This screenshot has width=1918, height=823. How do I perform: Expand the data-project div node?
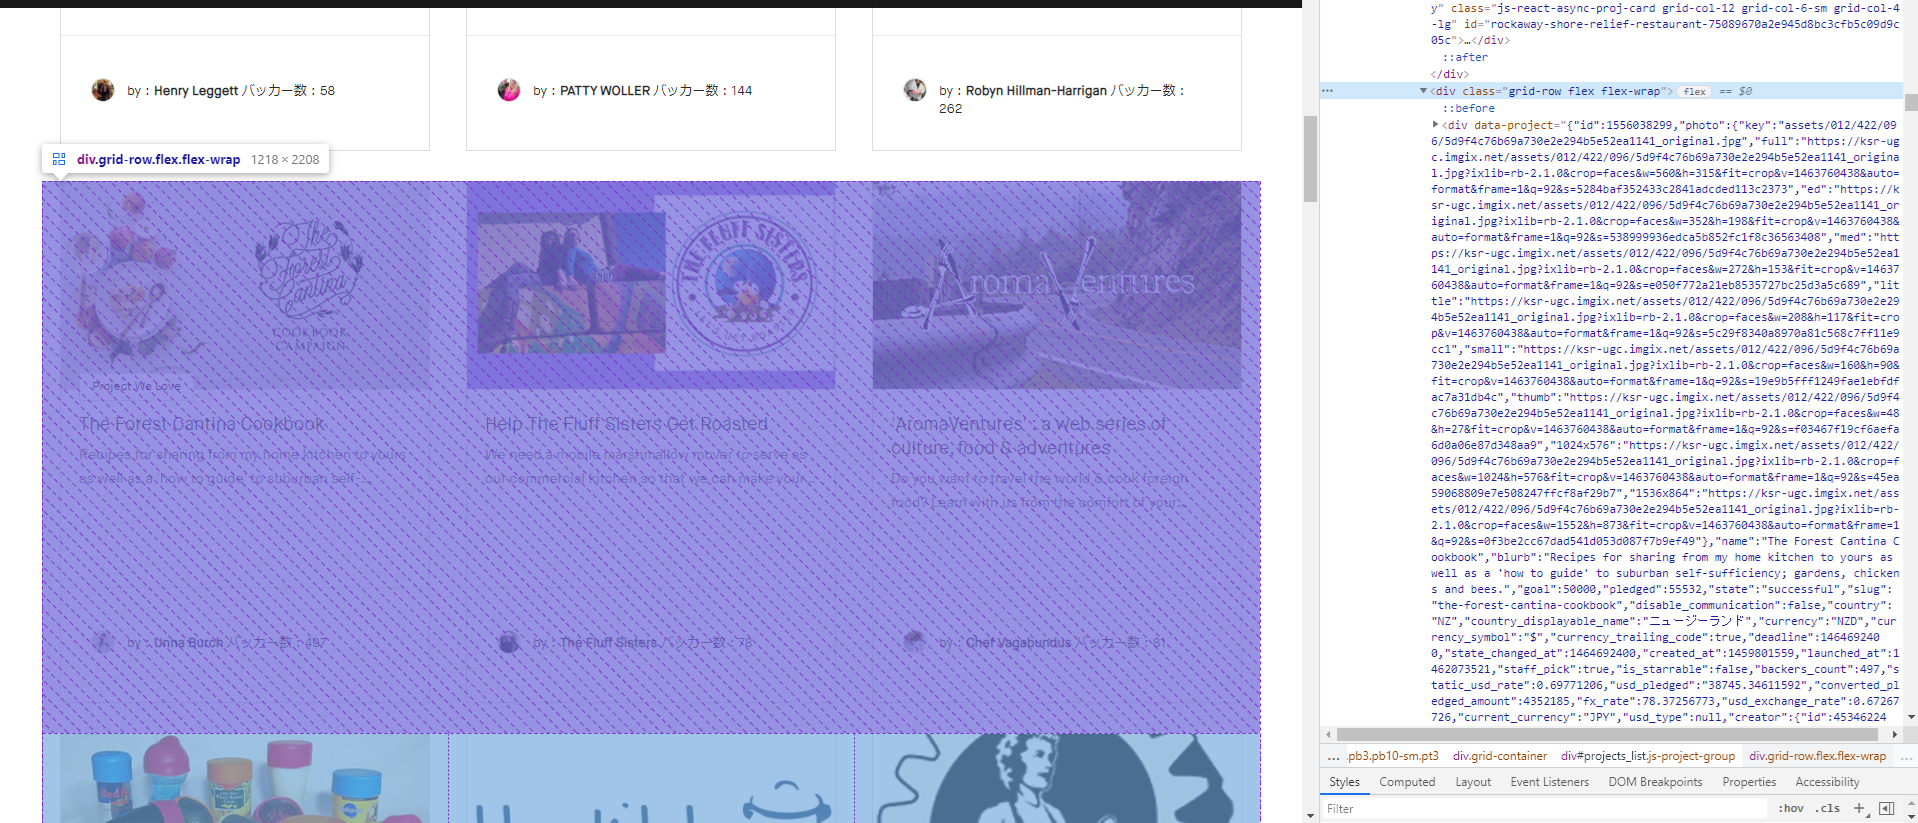(x=1436, y=125)
